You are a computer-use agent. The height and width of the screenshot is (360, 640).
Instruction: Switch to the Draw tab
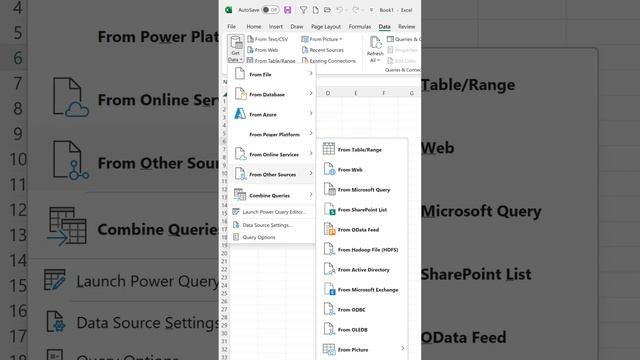297,27
